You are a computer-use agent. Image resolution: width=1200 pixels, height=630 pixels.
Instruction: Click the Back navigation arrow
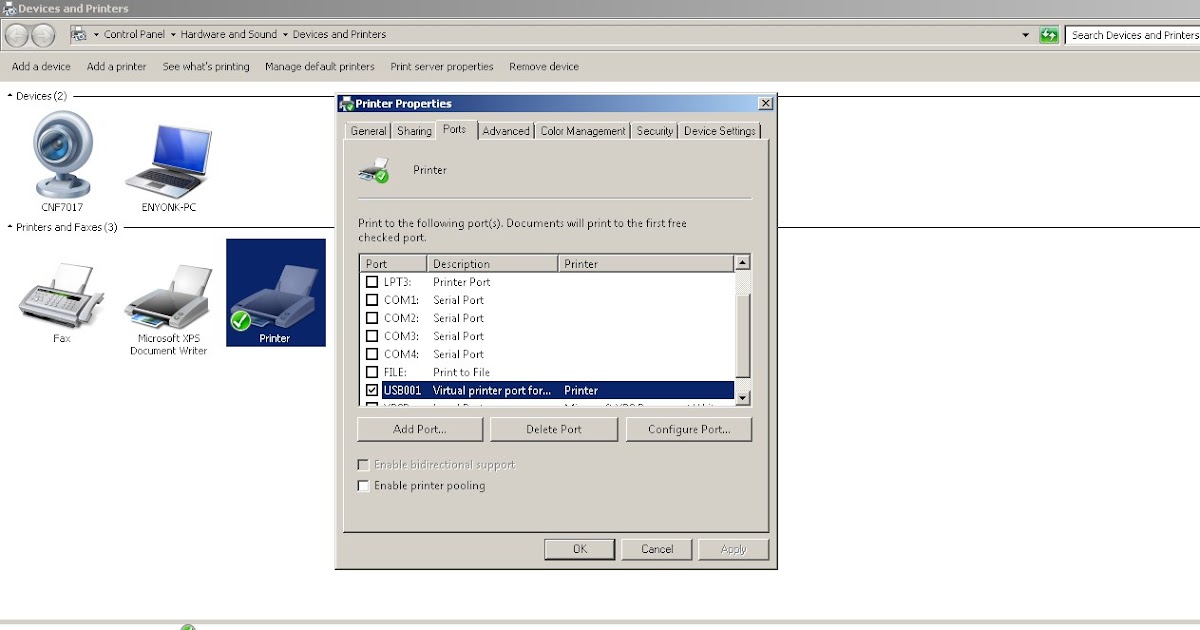(x=18, y=34)
